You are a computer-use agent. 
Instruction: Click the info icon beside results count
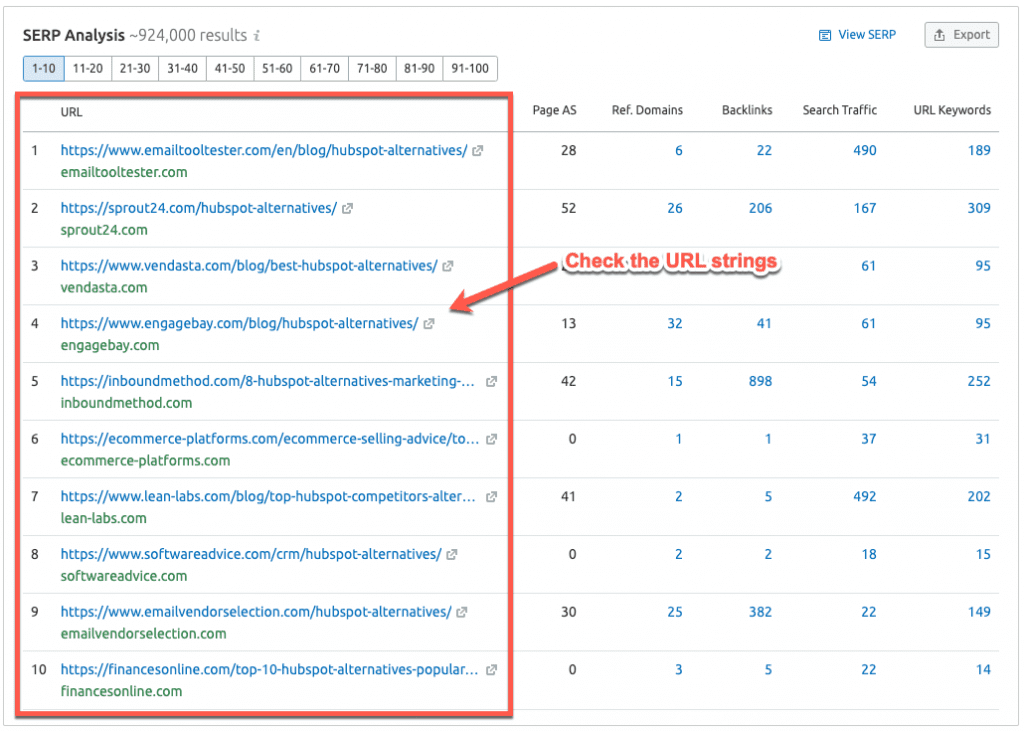coord(257,36)
